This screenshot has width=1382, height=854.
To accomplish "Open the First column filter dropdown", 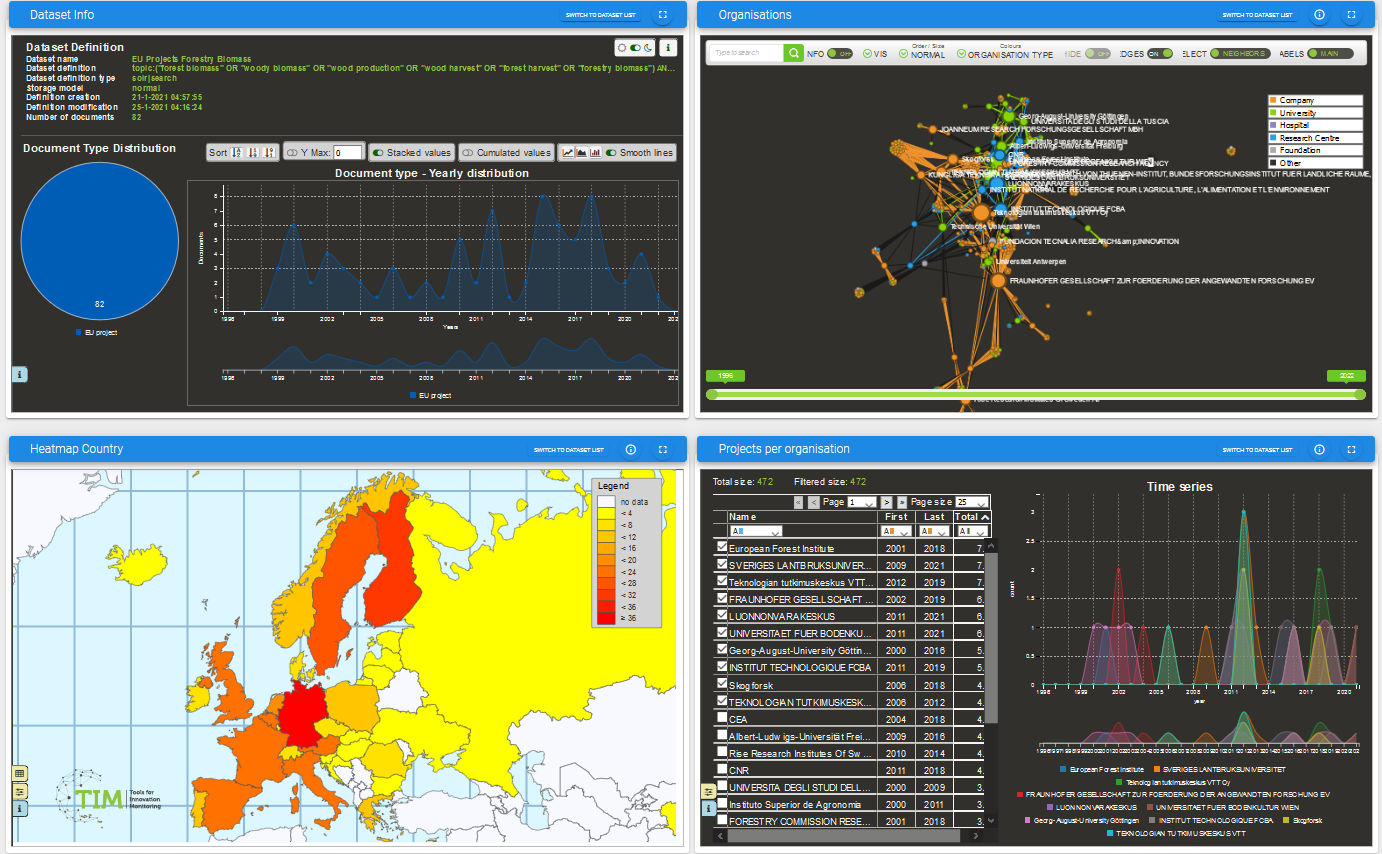I will (895, 532).
